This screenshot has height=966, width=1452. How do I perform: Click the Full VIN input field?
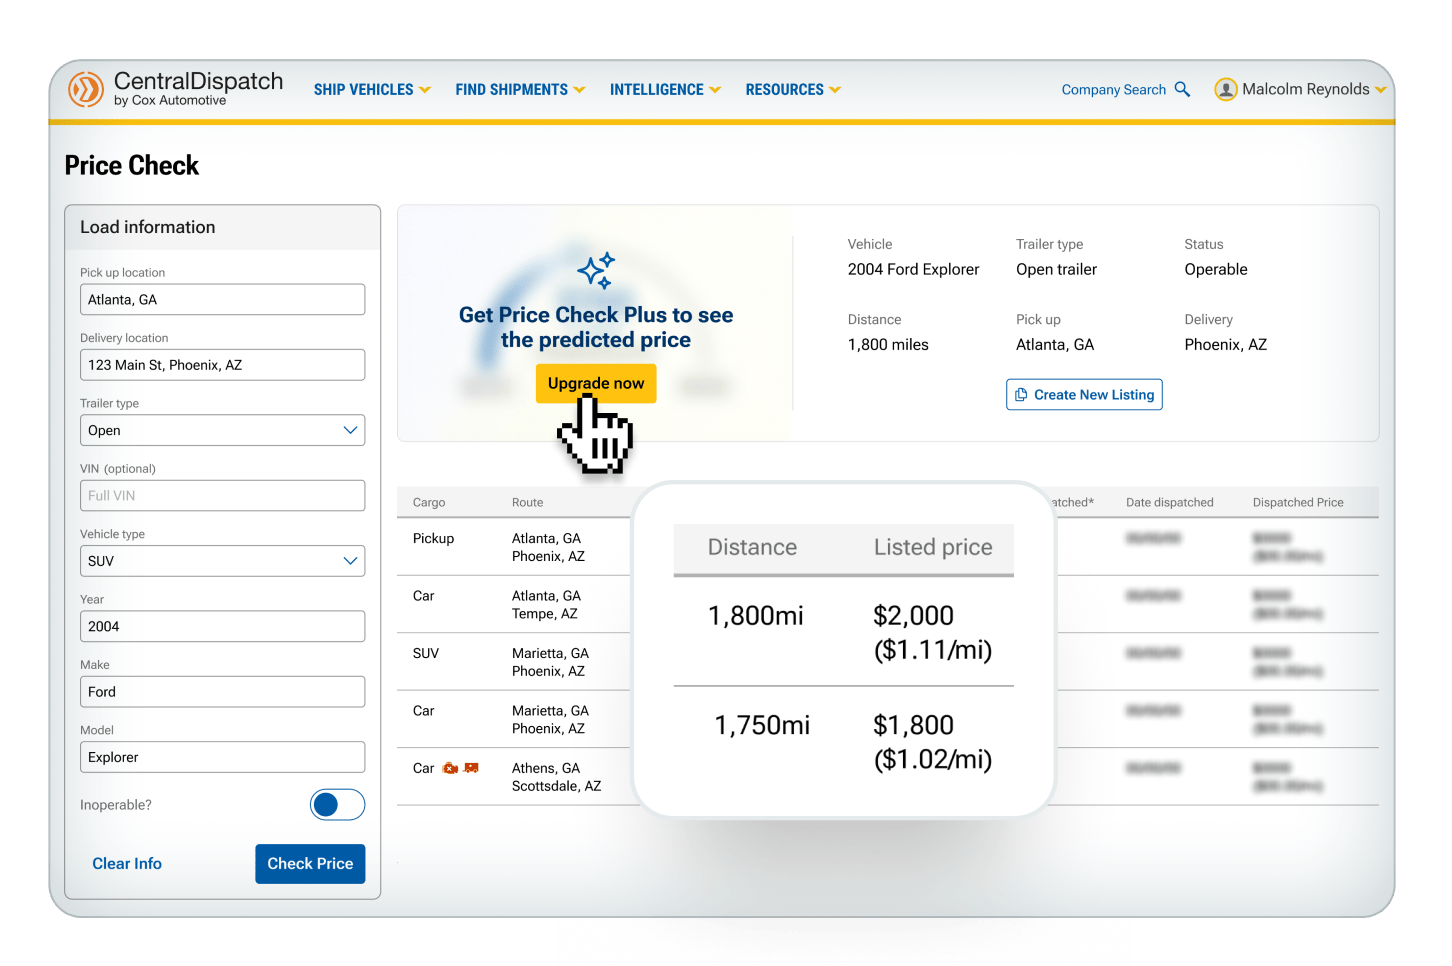[222, 496]
